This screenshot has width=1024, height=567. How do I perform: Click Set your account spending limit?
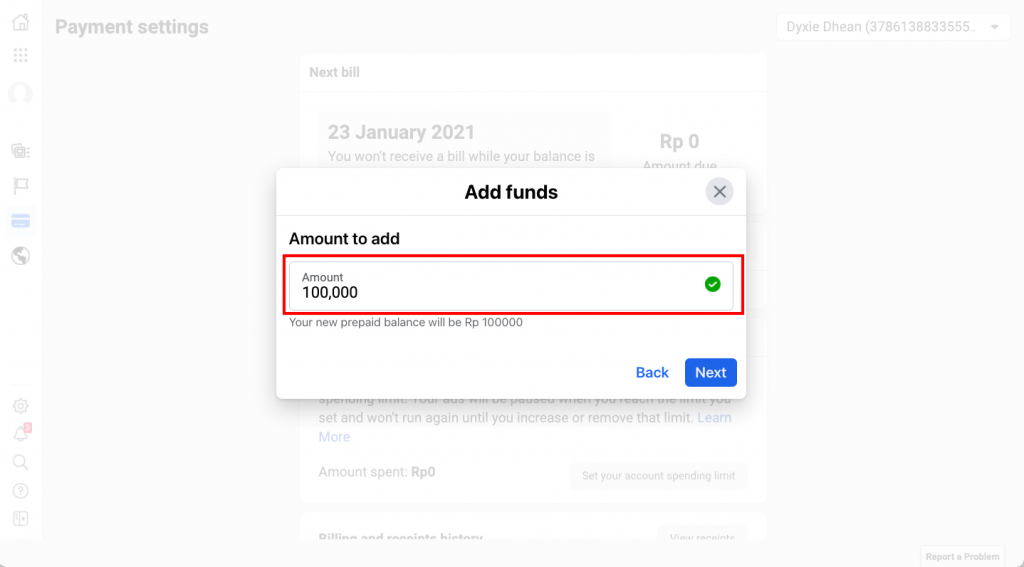click(x=658, y=476)
